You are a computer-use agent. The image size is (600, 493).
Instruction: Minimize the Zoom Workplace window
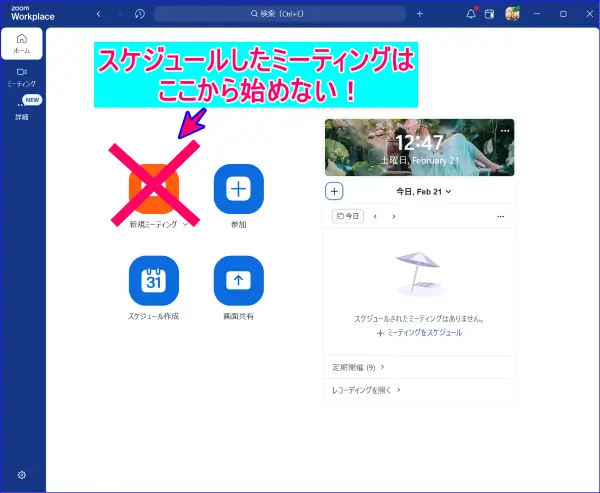tap(537, 14)
